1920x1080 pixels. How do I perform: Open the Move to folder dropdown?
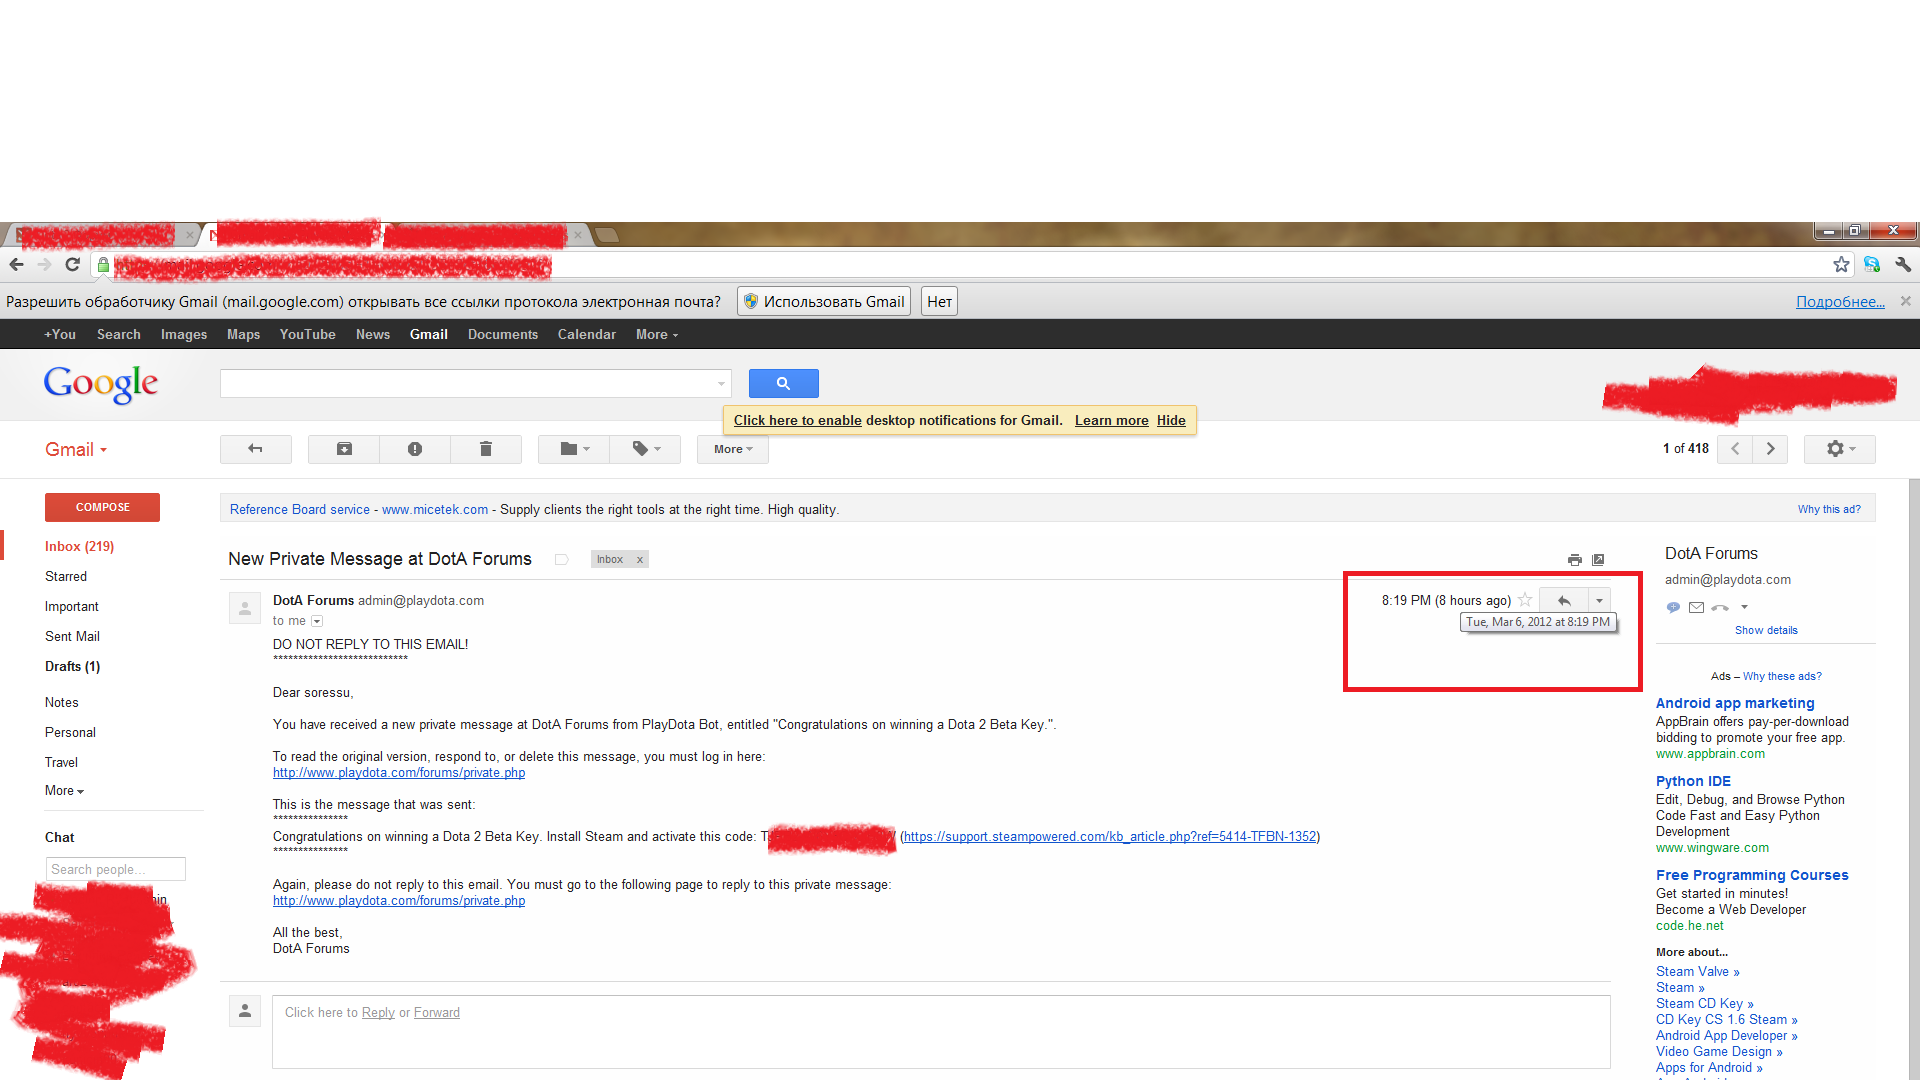point(575,449)
